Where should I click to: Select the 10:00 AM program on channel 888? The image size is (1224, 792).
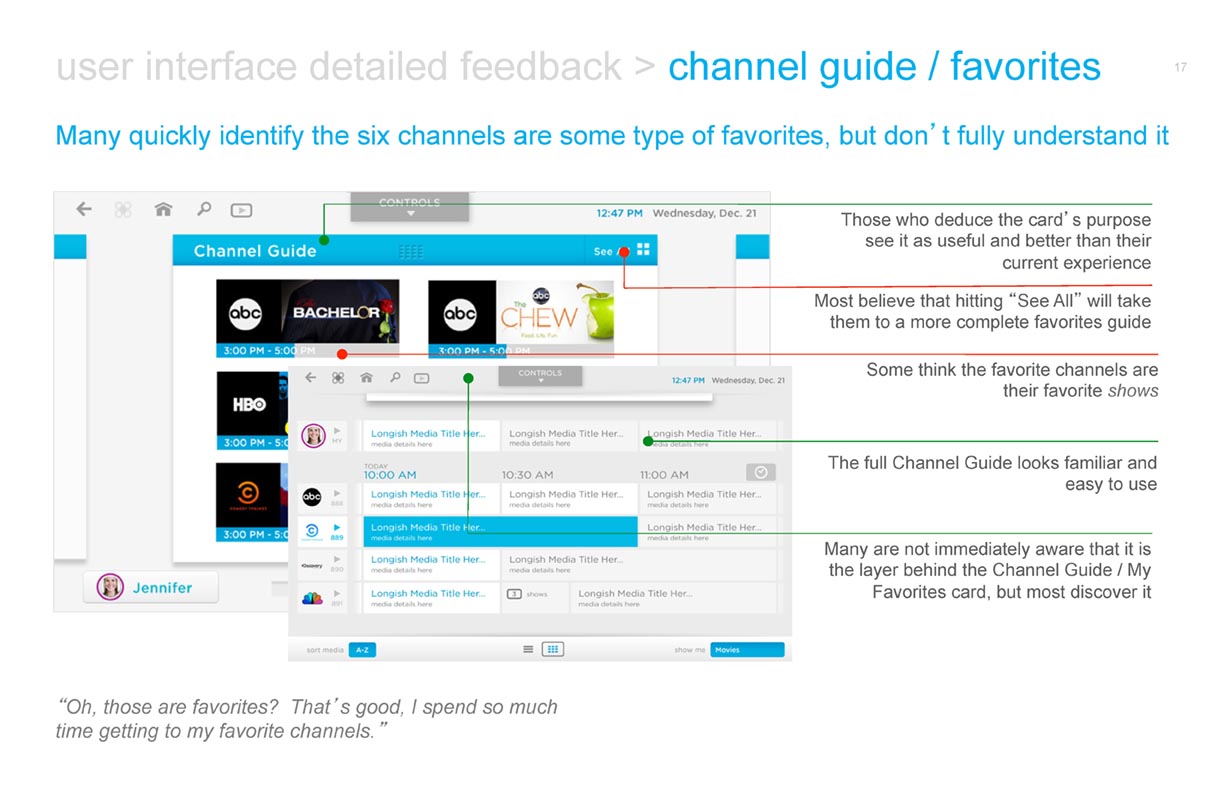click(x=431, y=498)
